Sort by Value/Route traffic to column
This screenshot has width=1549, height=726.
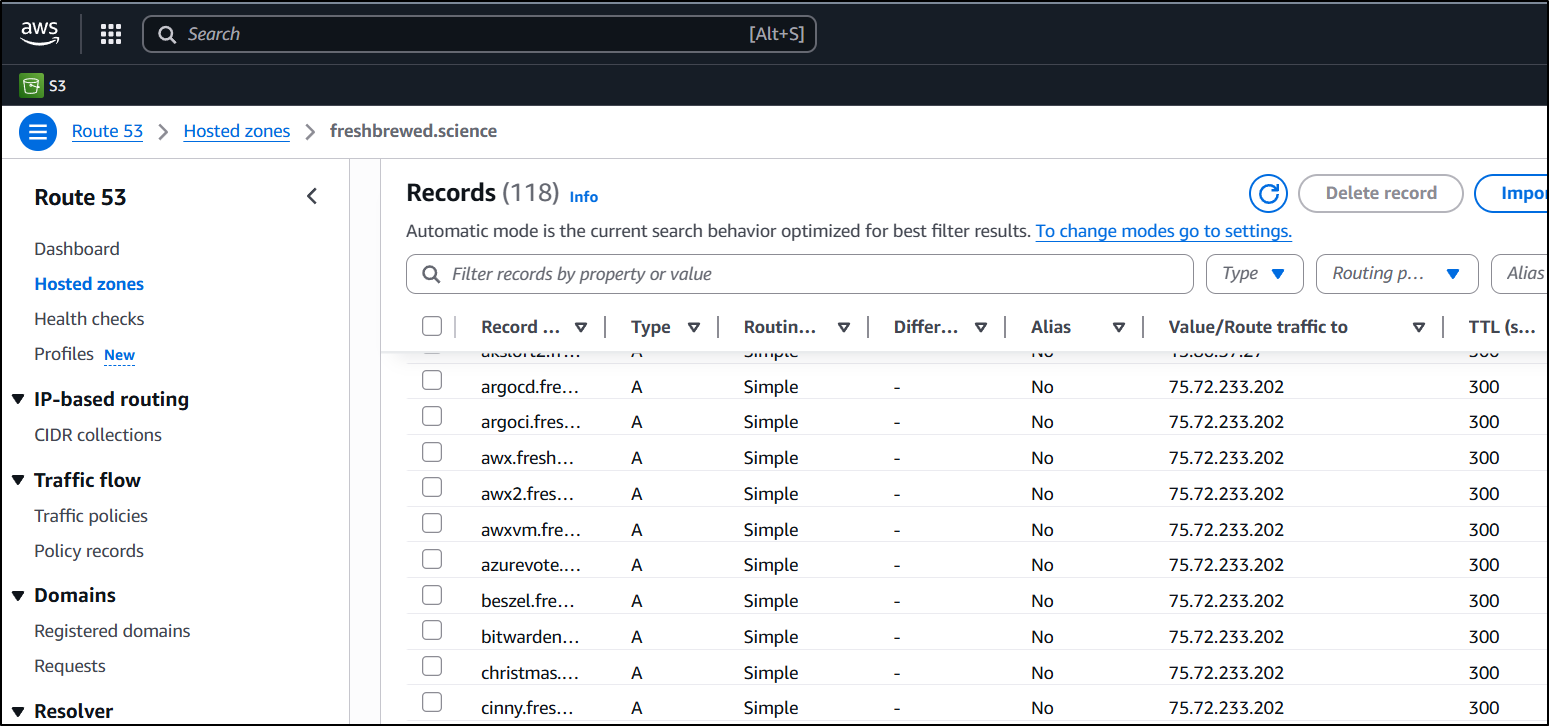[x=1418, y=327]
